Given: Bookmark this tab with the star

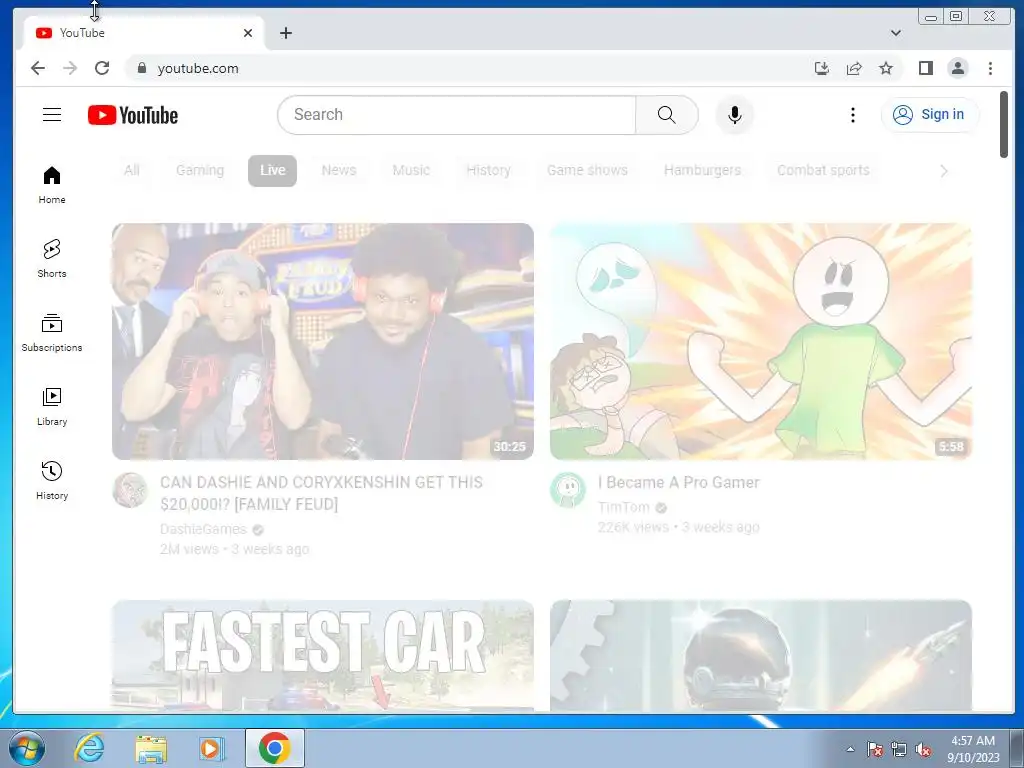Looking at the screenshot, I should click(886, 68).
